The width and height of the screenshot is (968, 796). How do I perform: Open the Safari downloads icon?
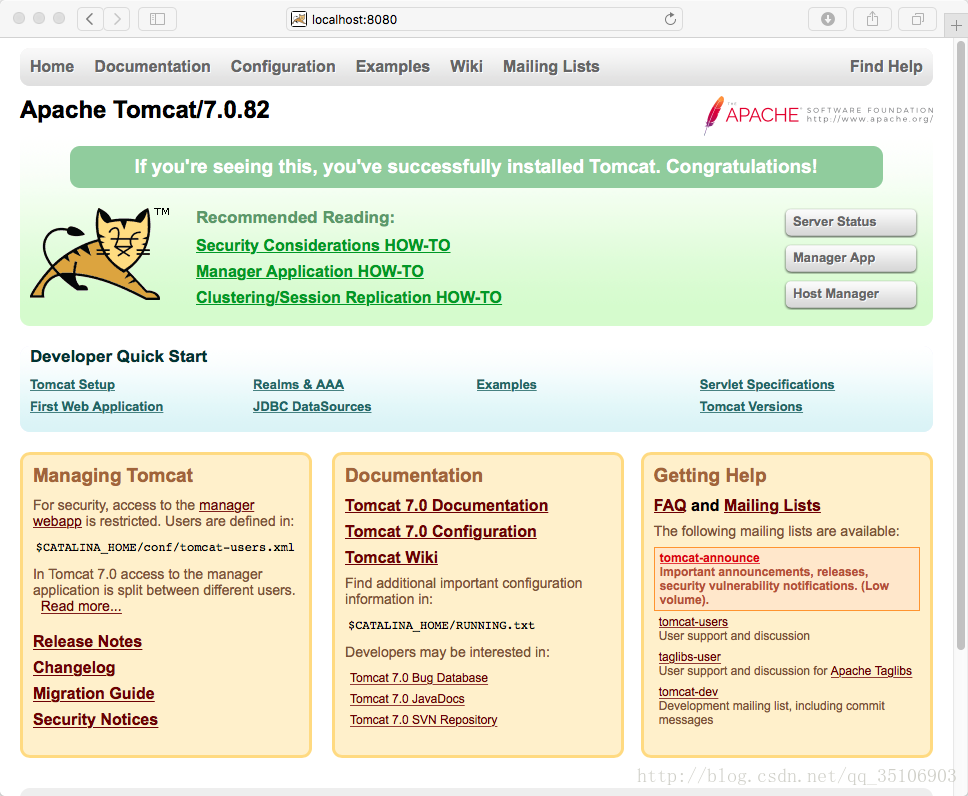[x=828, y=19]
